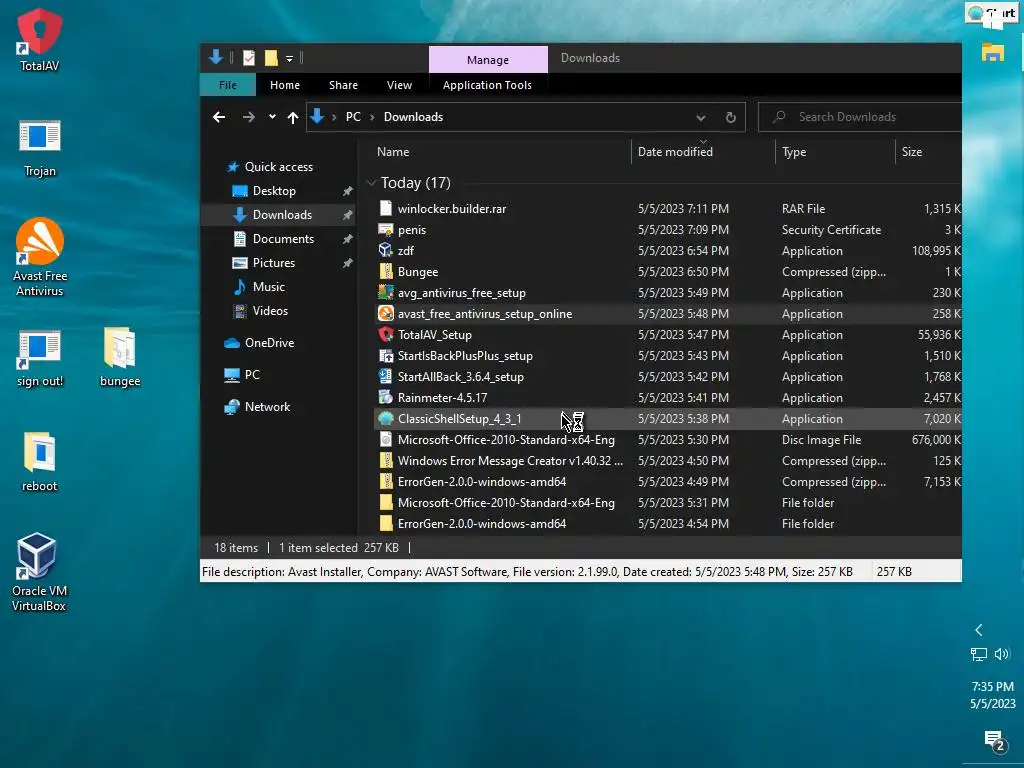Open File Explorer from the taskbar
Image resolution: width=1024 pixels, height=768 pixels.
[x=993, y=52]
